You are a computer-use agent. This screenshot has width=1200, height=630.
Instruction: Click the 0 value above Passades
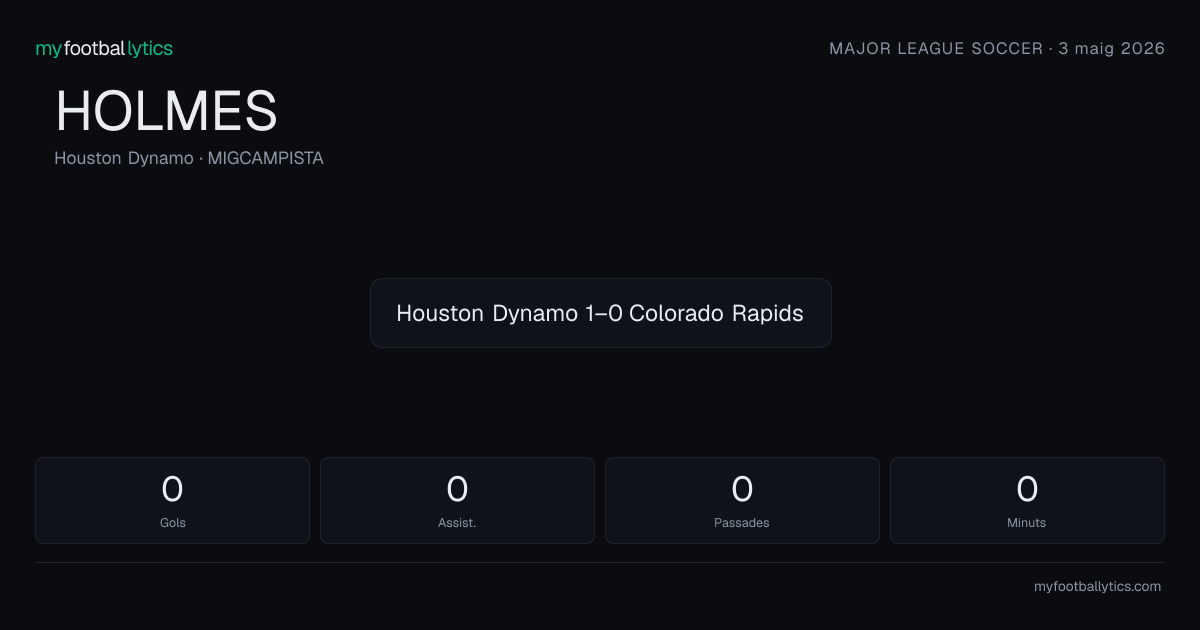[742, 489]
